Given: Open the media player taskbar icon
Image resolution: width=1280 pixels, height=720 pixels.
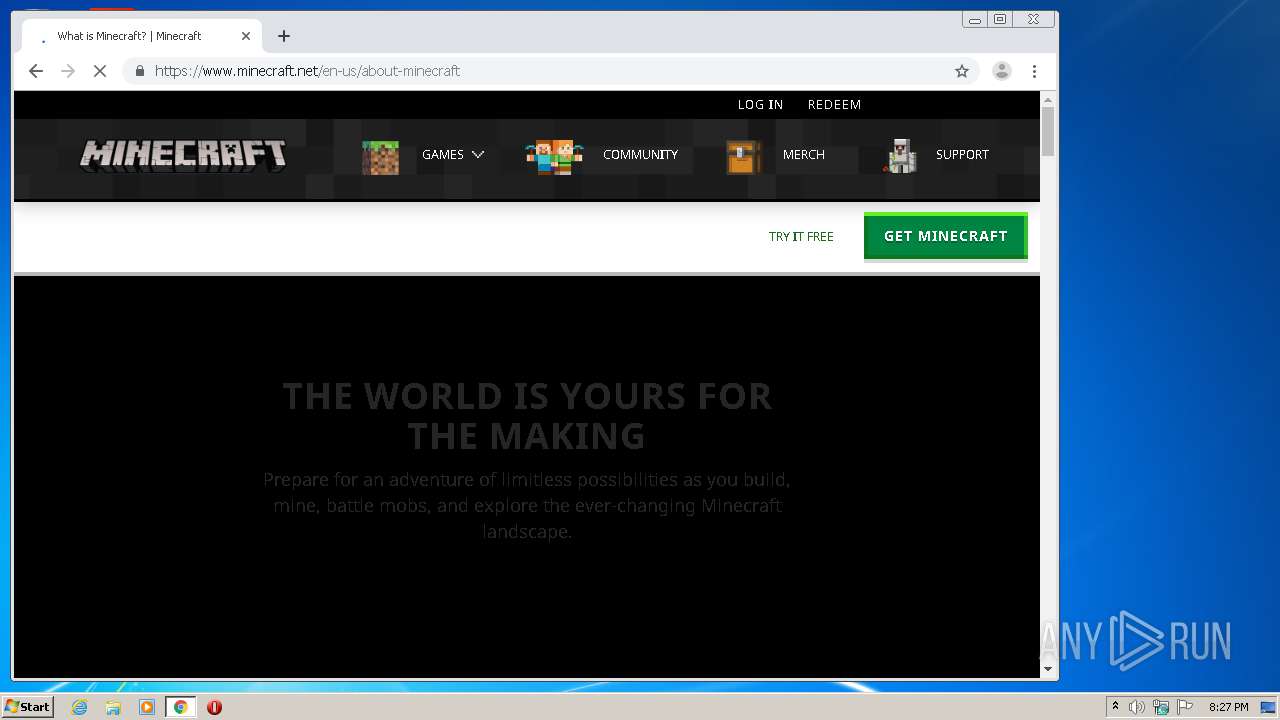Looking at the screenshot, I should tap(147, 707).
